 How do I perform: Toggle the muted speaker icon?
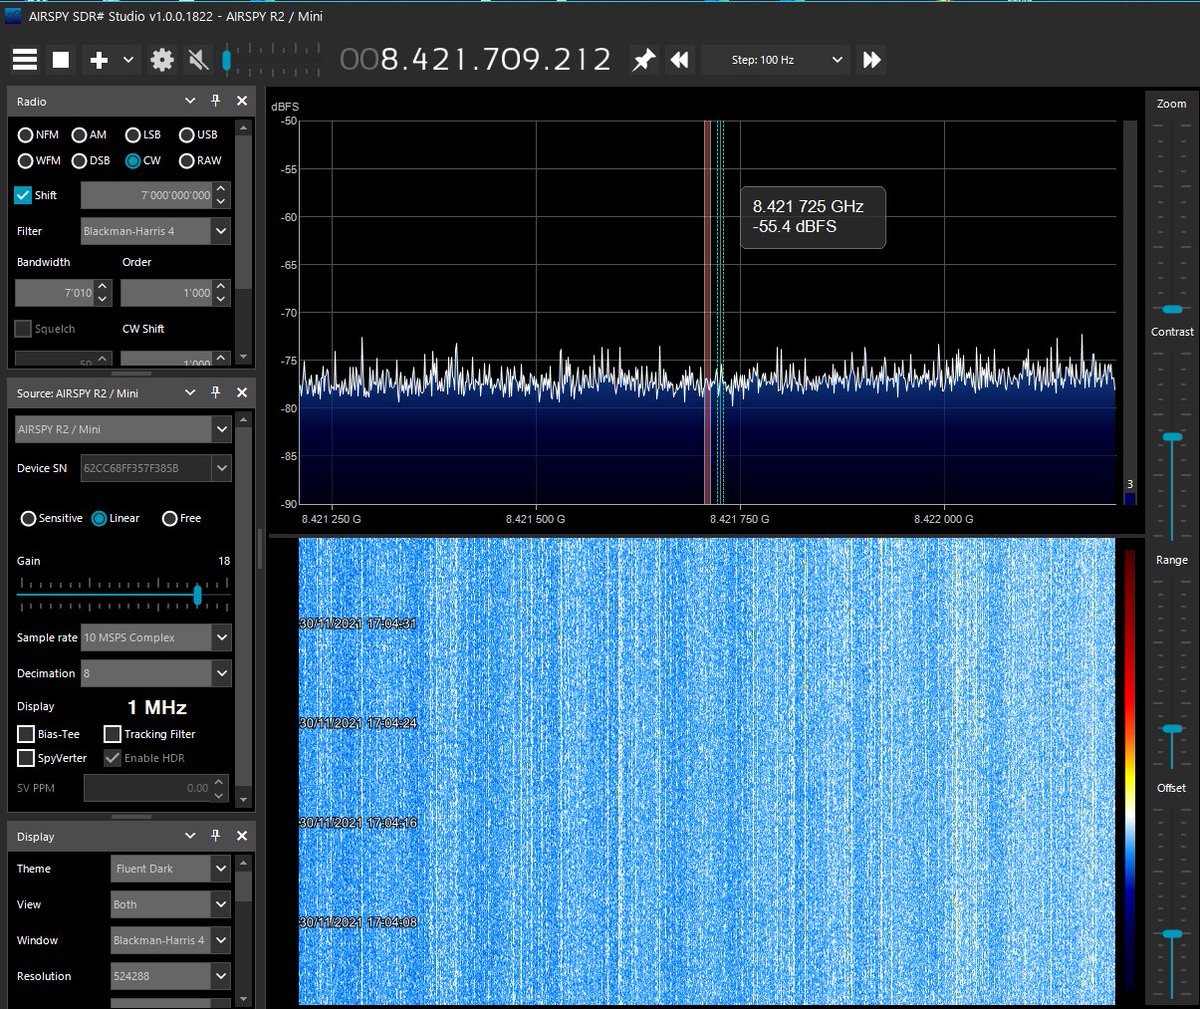(199, 60)
